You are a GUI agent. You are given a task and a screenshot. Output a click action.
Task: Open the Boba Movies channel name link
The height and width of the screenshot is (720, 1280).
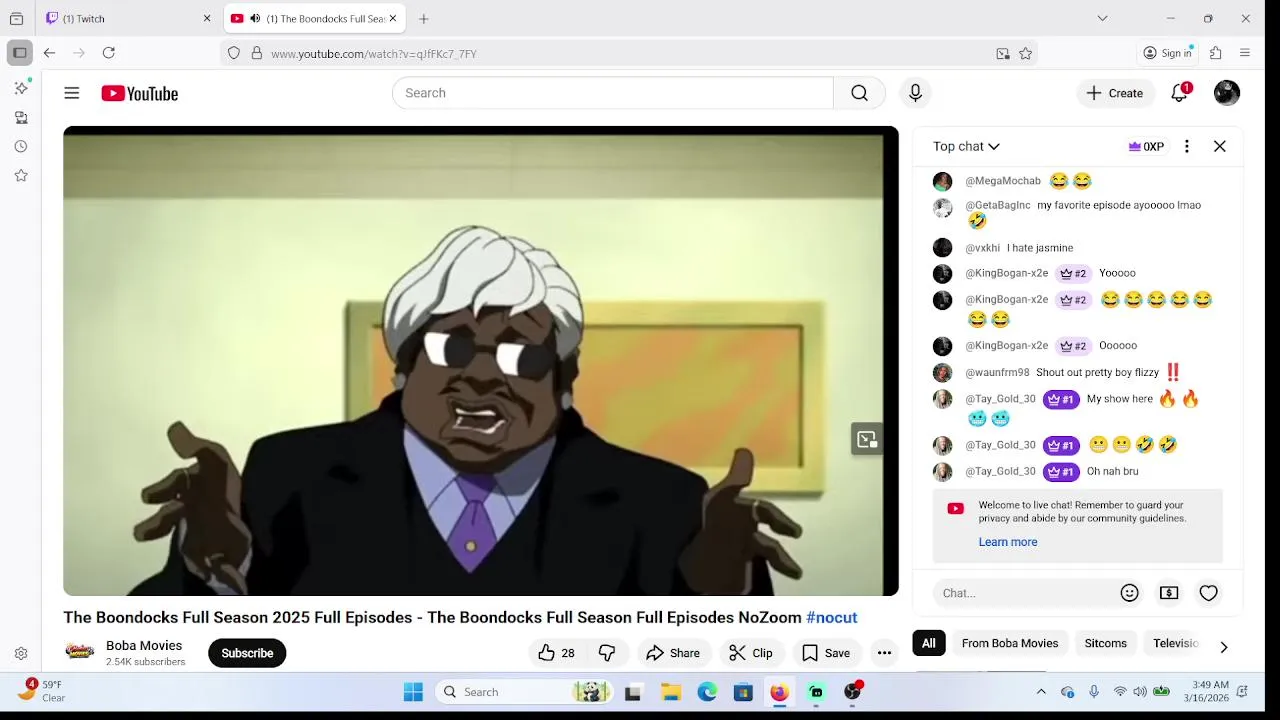coord(144,645)
